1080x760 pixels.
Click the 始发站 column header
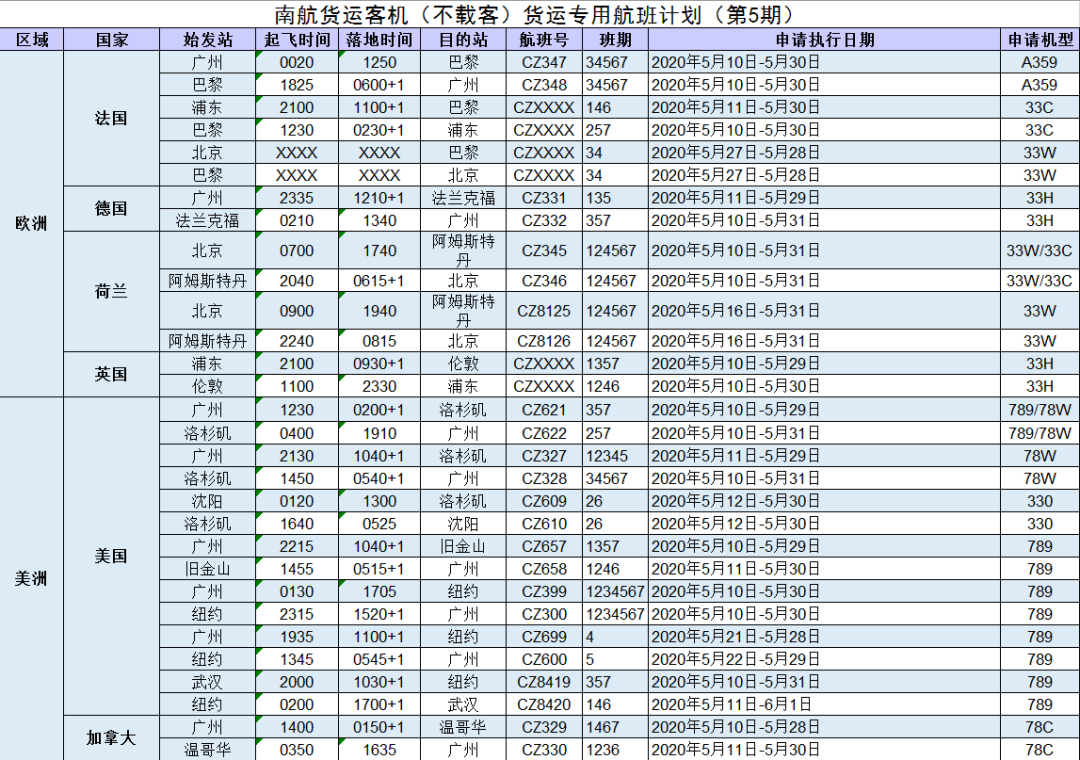(x=207, y=40)
